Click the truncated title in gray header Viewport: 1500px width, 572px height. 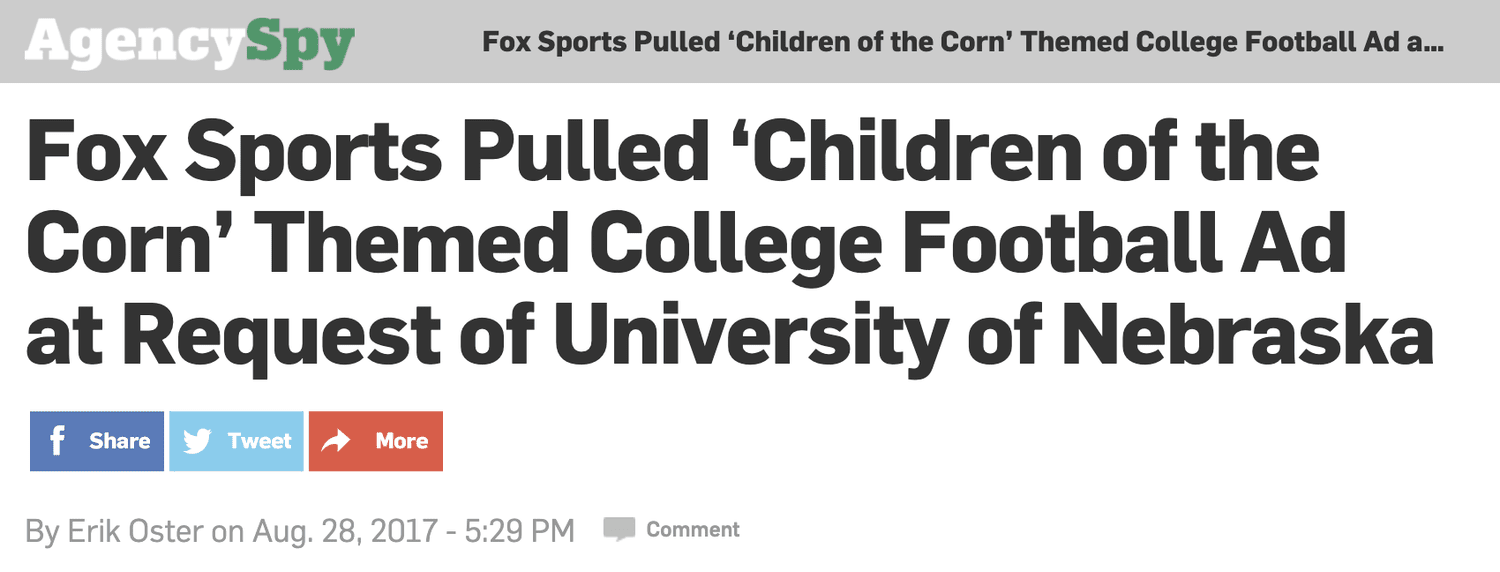click(963, 42)
